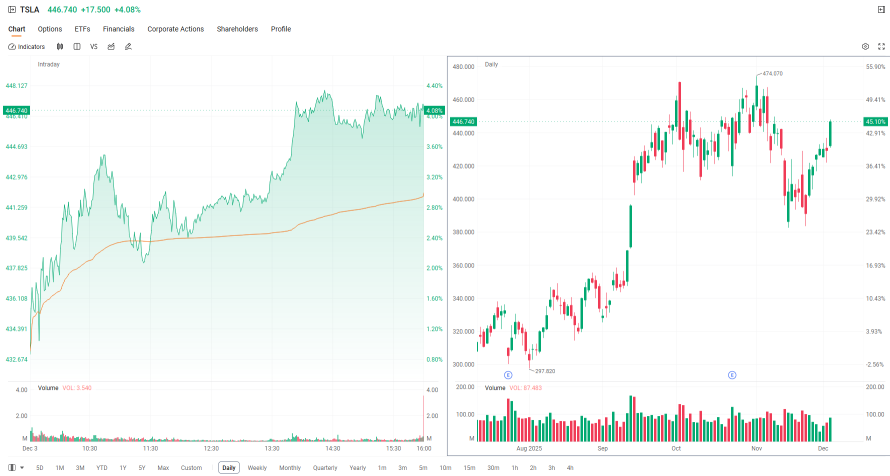Select the YTD range
The image size is (890, 476).
pos(102,468)
